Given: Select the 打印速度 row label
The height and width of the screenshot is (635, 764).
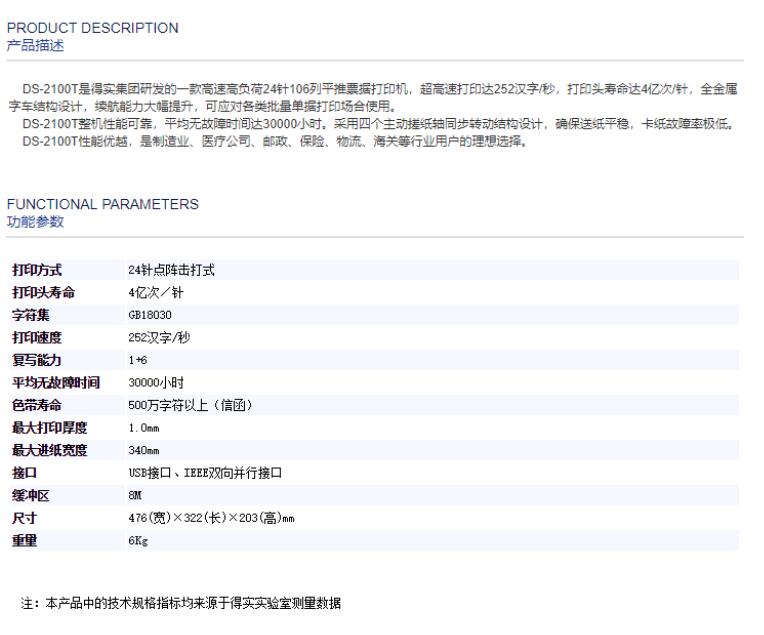Looking at the screenshot, I should (x=36, y=337).
